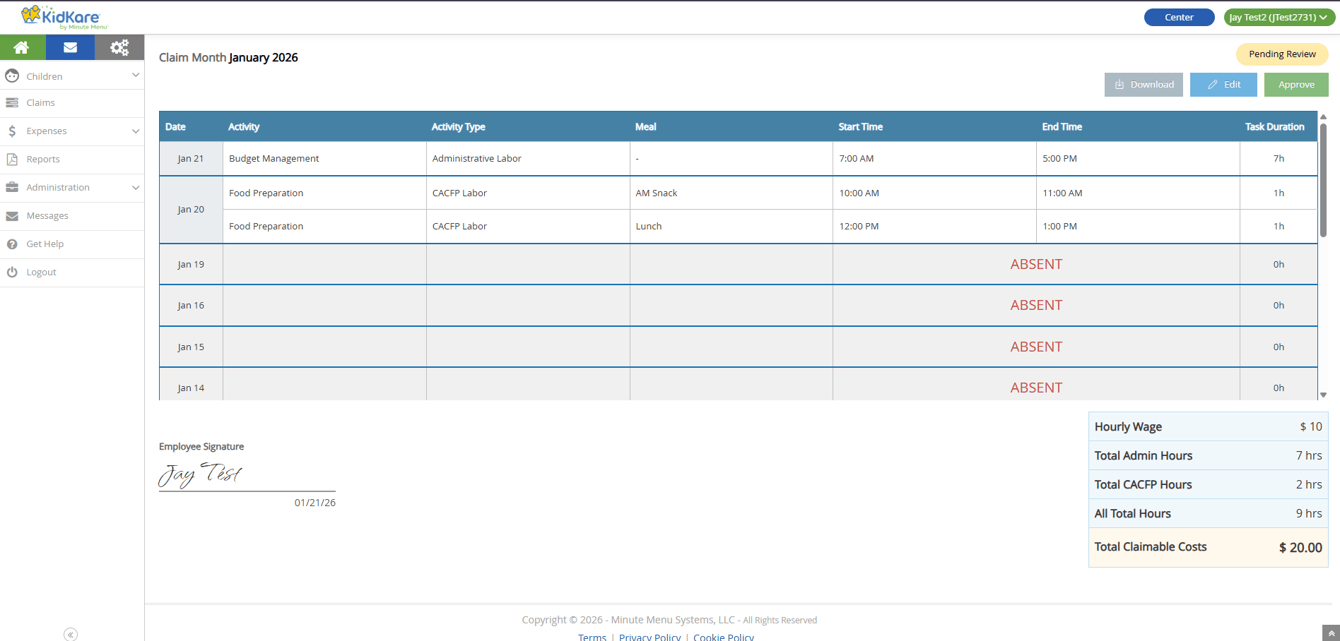Open Children in the sidebar
Viewport: 1340px width, 641px height.
[x=72, y=76]
